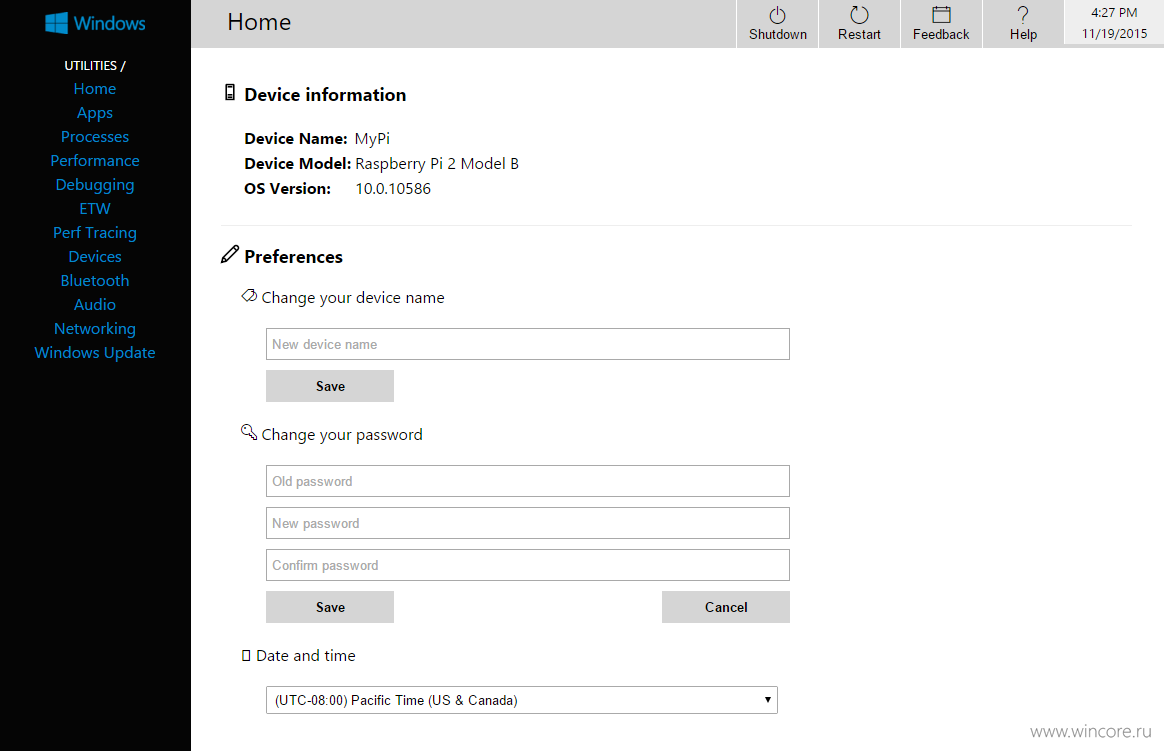The height and width of the screenshot is (751, 1164).
Task: Click the Shutdown label in the top bar
Action: pyautogui.click(x=778, y=35)
